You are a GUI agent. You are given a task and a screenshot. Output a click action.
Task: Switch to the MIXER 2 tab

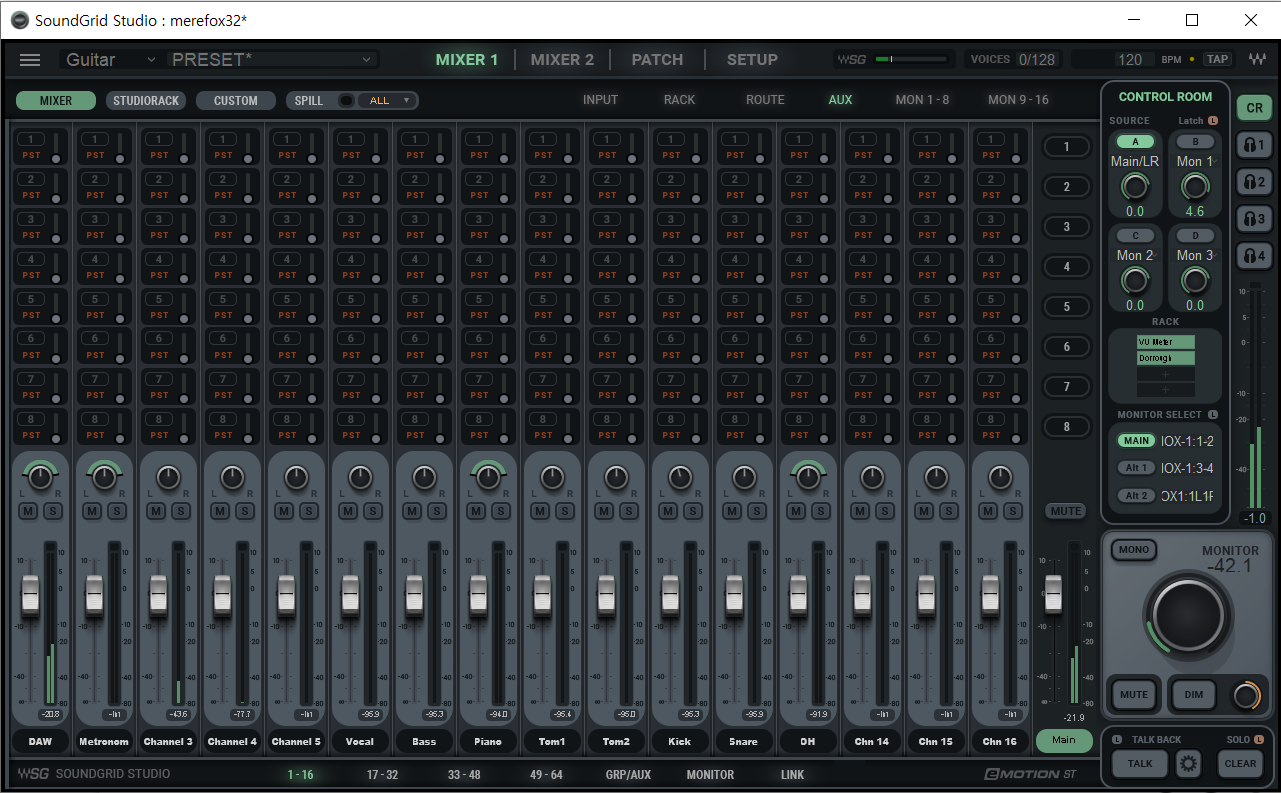[x=562, y=60]
